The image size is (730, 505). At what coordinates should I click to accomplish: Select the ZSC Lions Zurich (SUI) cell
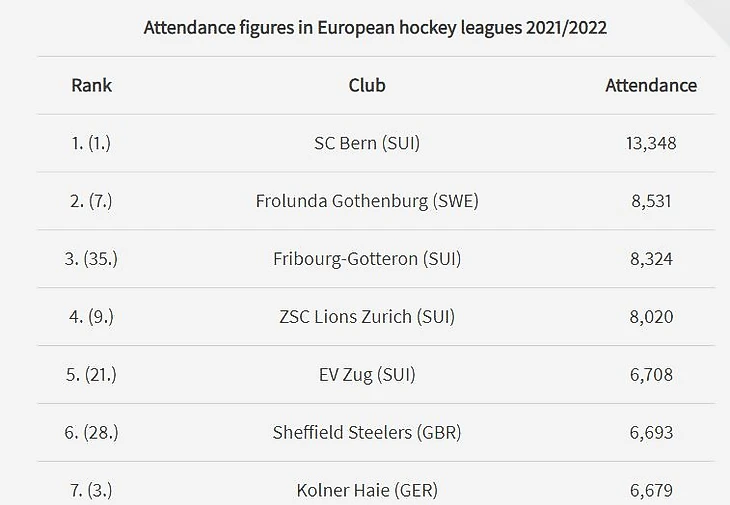pos(367,317)
